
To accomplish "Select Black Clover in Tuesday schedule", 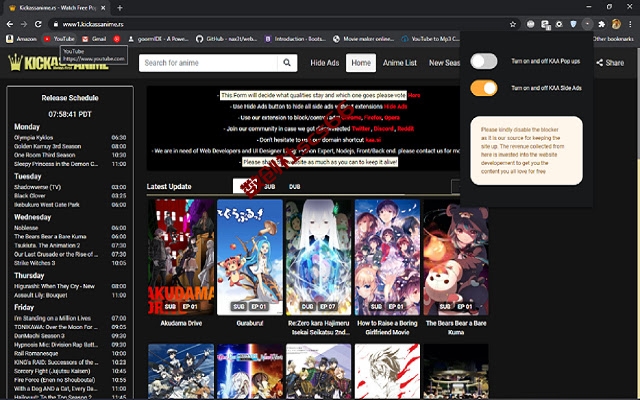I will coord(30,196).
